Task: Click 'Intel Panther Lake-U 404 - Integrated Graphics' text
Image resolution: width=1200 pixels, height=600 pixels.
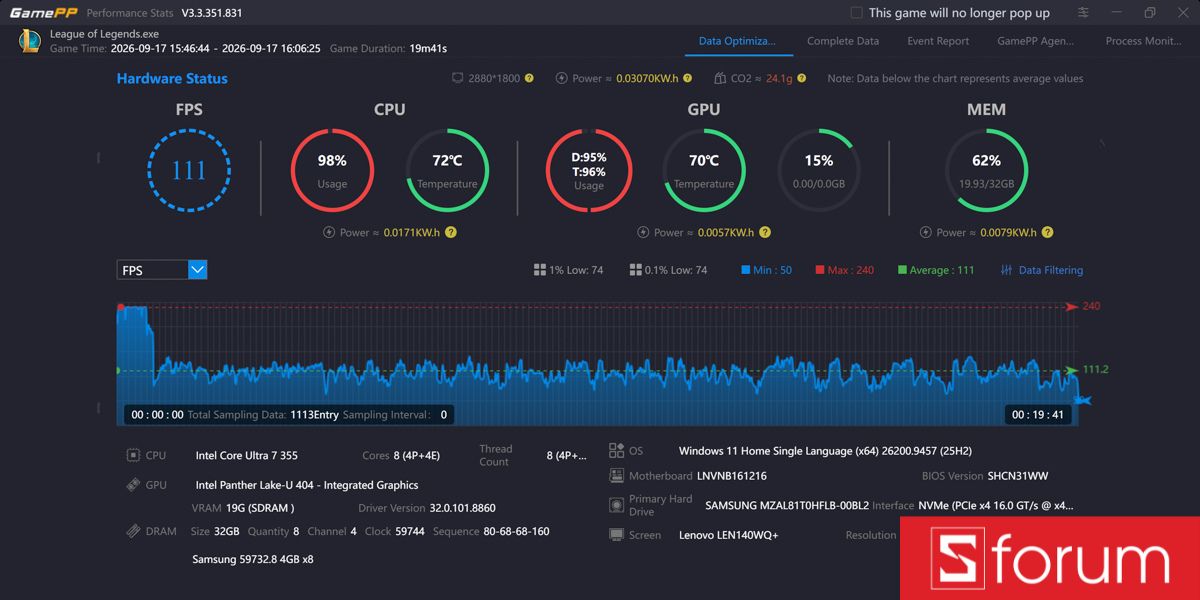Action: tap(307, 485)
